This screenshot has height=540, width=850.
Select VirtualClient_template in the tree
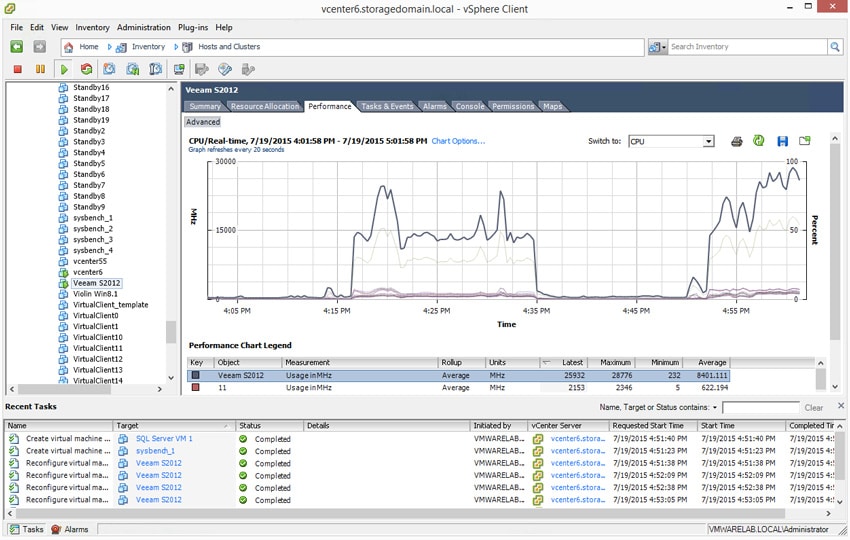pyautogui.click(x=111, y=305)
